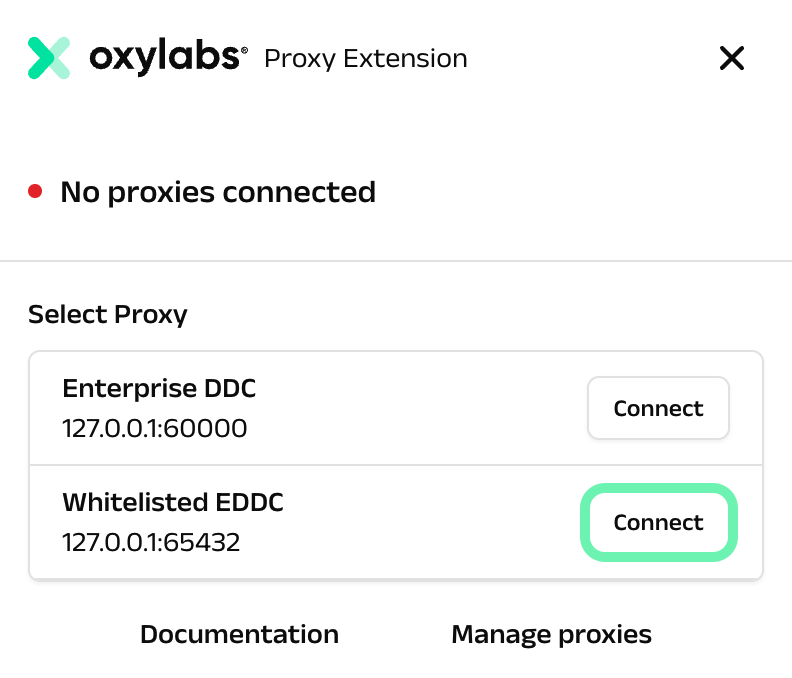Click the Oxylabs green X logo icon
Screen dimensions: 792x678
49,58
